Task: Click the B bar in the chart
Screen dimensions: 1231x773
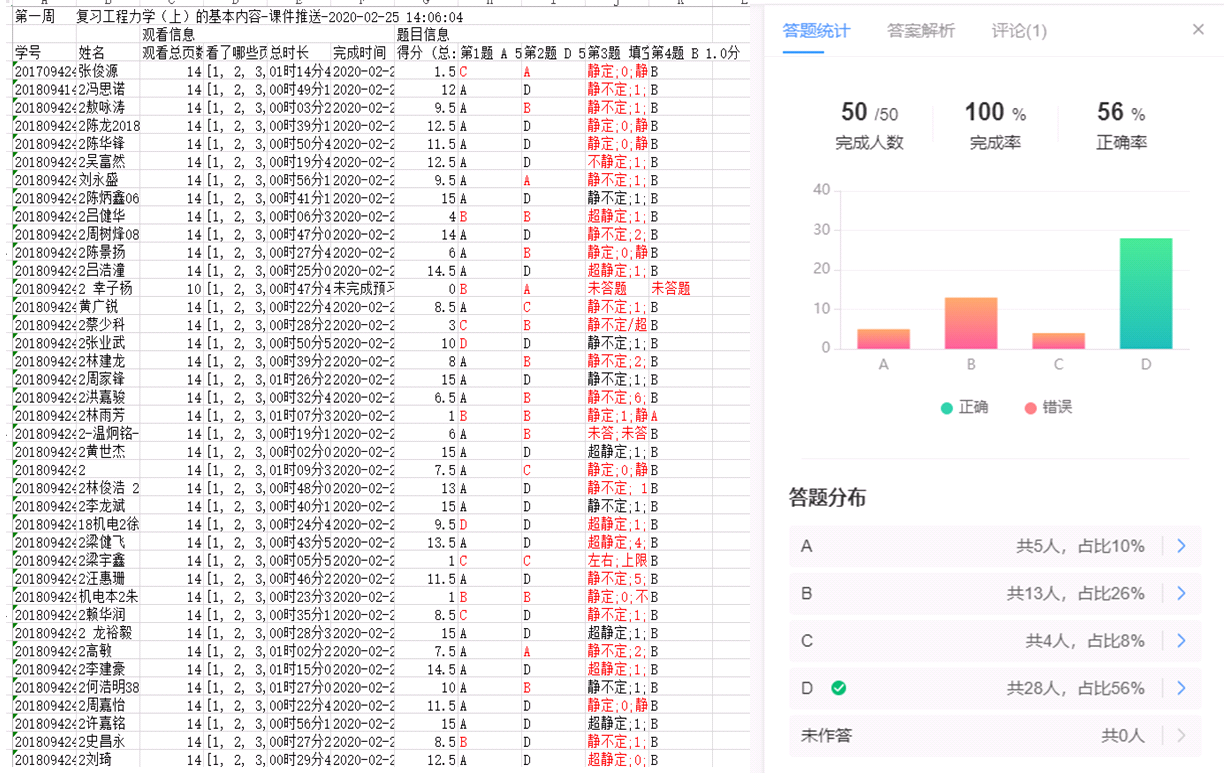Action: click(x=970, y=323)
